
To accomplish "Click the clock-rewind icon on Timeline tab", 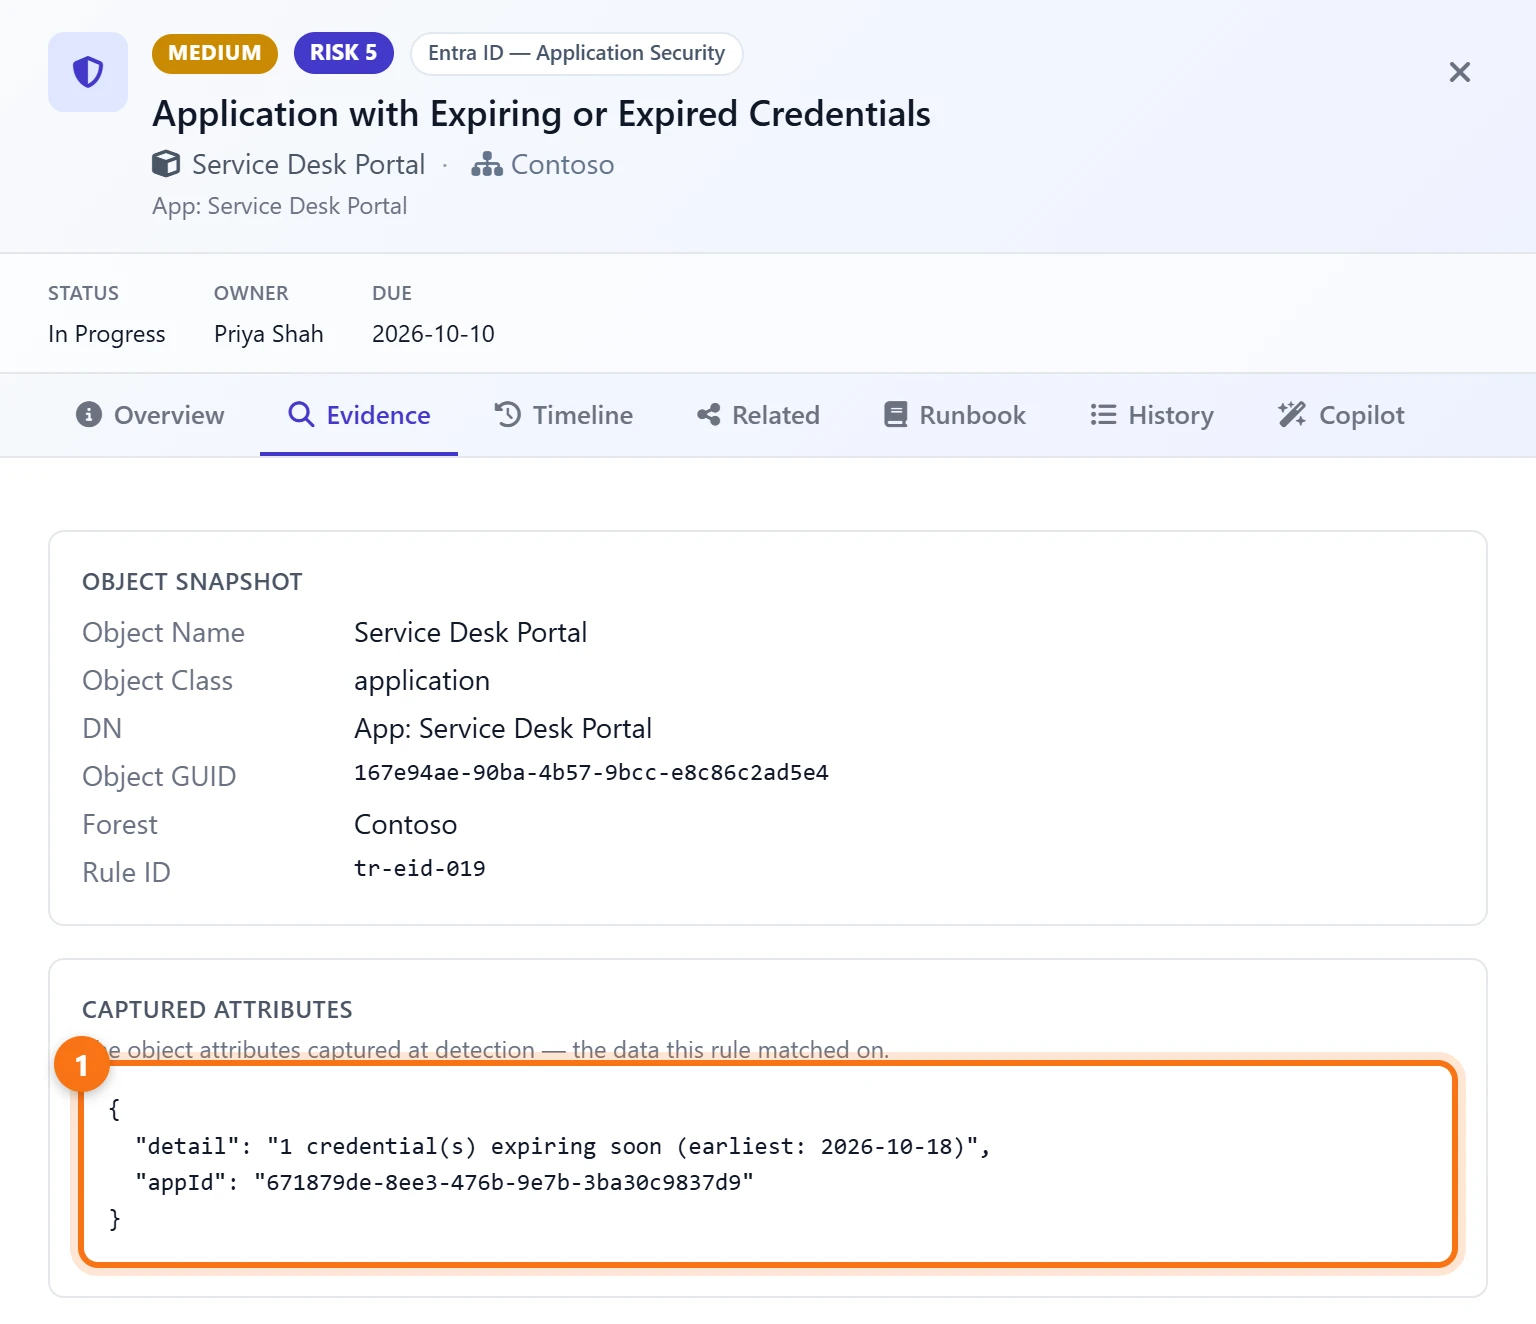I will coord(508,415).
